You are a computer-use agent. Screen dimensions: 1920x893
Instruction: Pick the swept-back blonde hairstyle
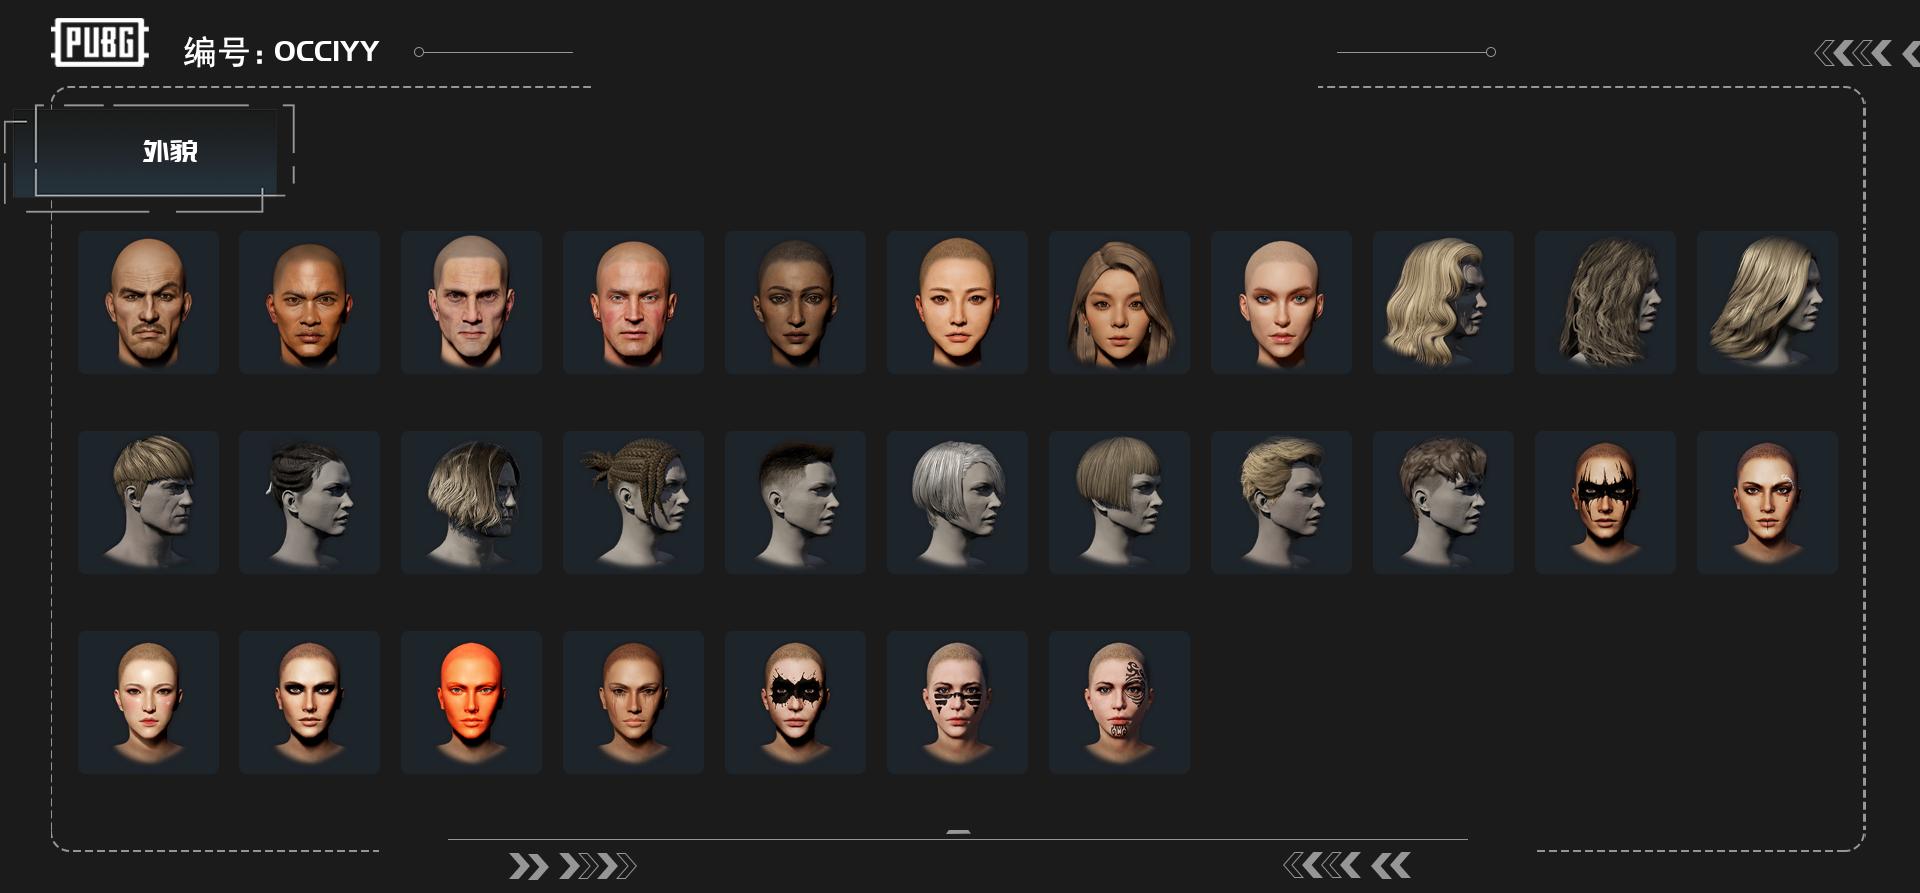(x=1281, y=502)
